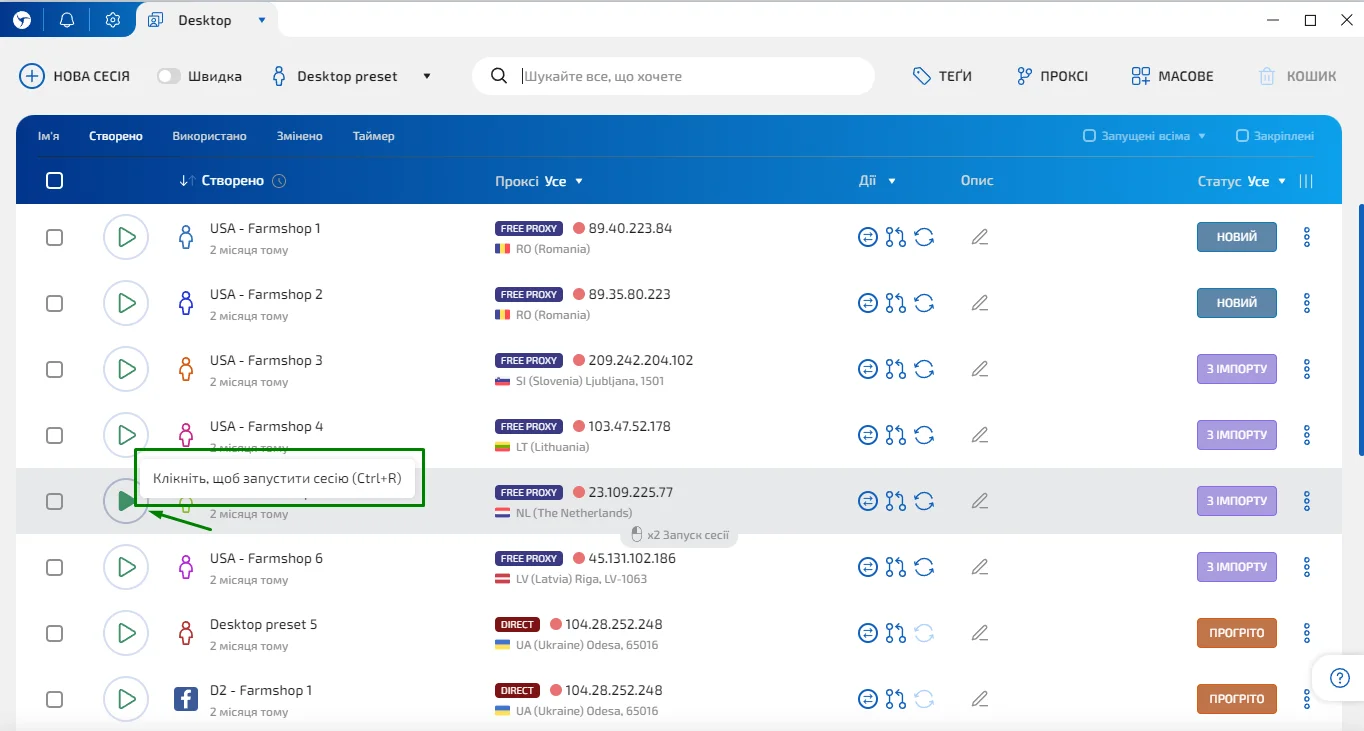The width and height of the screenshot is (1364, 731).
Task: Click ПРОГРІТО status badge of Desktop preset 5
Action: 1237,633
